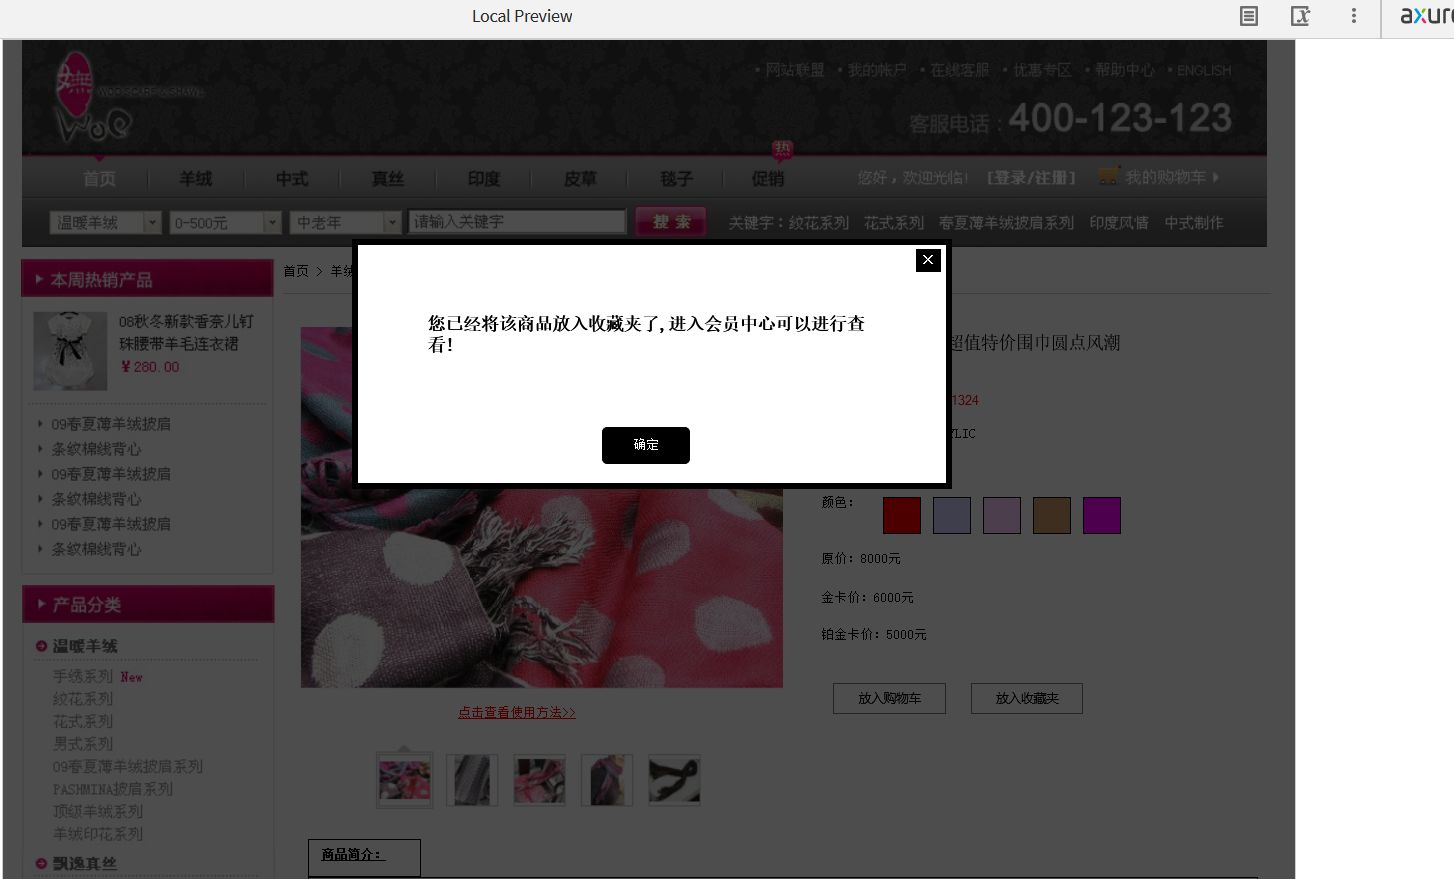Switch to ENGLISH language link
Screen dimensions: 1454x879
[x=1204, y=70]
